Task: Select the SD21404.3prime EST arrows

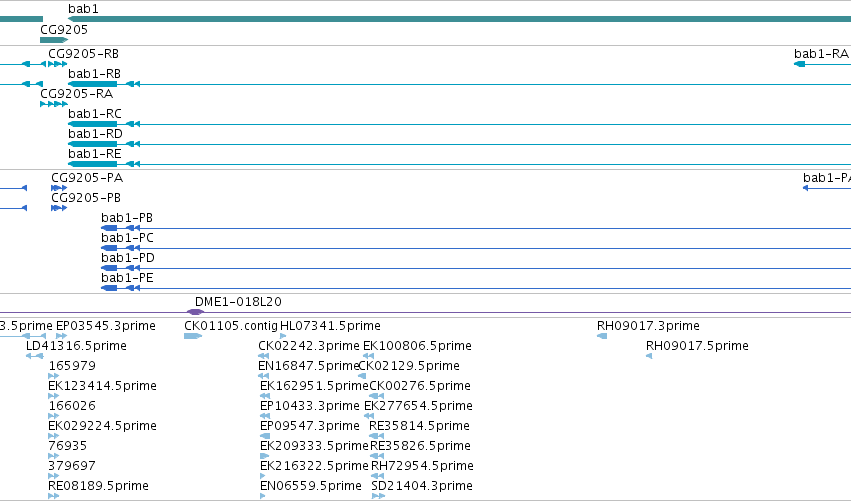Action: 378,496
